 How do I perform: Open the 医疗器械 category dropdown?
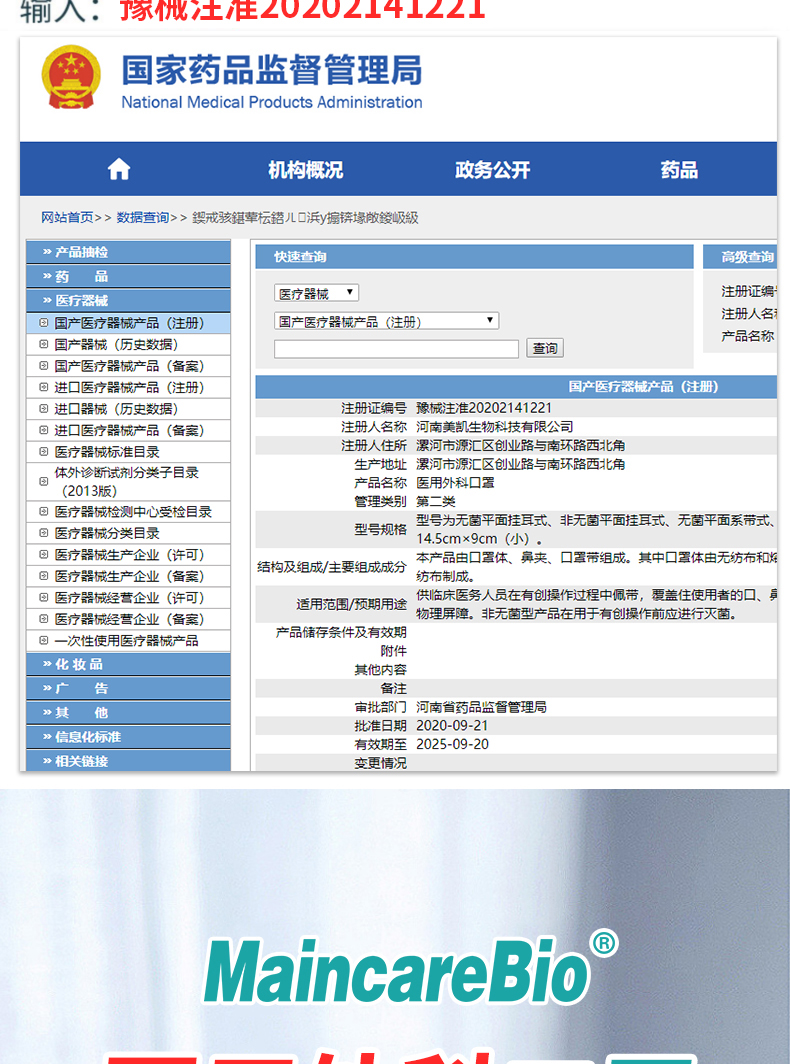coord(316,293)
